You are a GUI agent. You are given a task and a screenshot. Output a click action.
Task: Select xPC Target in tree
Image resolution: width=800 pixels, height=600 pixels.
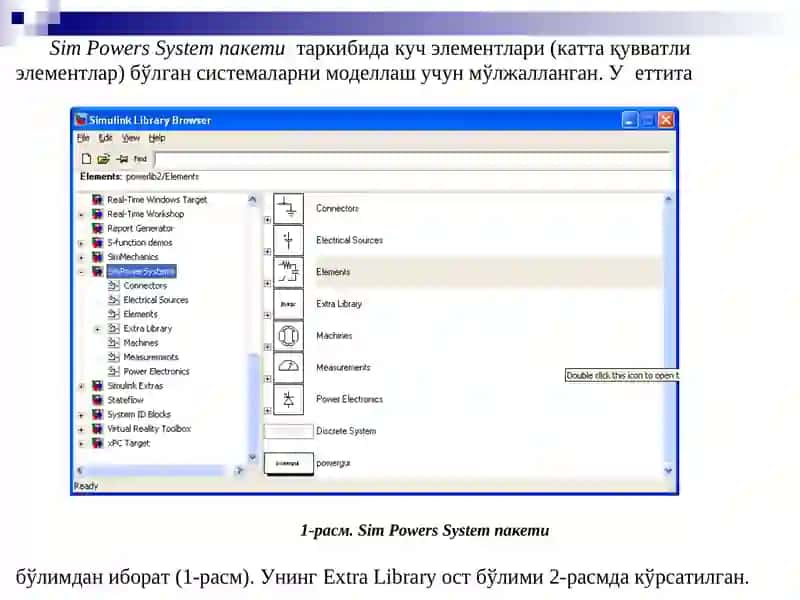tap(128, 443)
